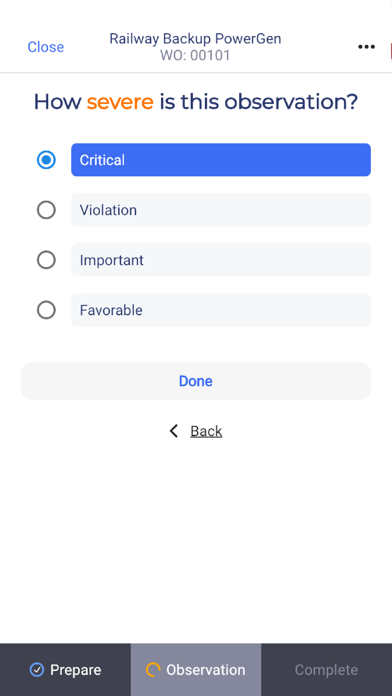The image size is (392, 696).
Task: Click the orange progress spinner icon
Action: tap(153, 669)
